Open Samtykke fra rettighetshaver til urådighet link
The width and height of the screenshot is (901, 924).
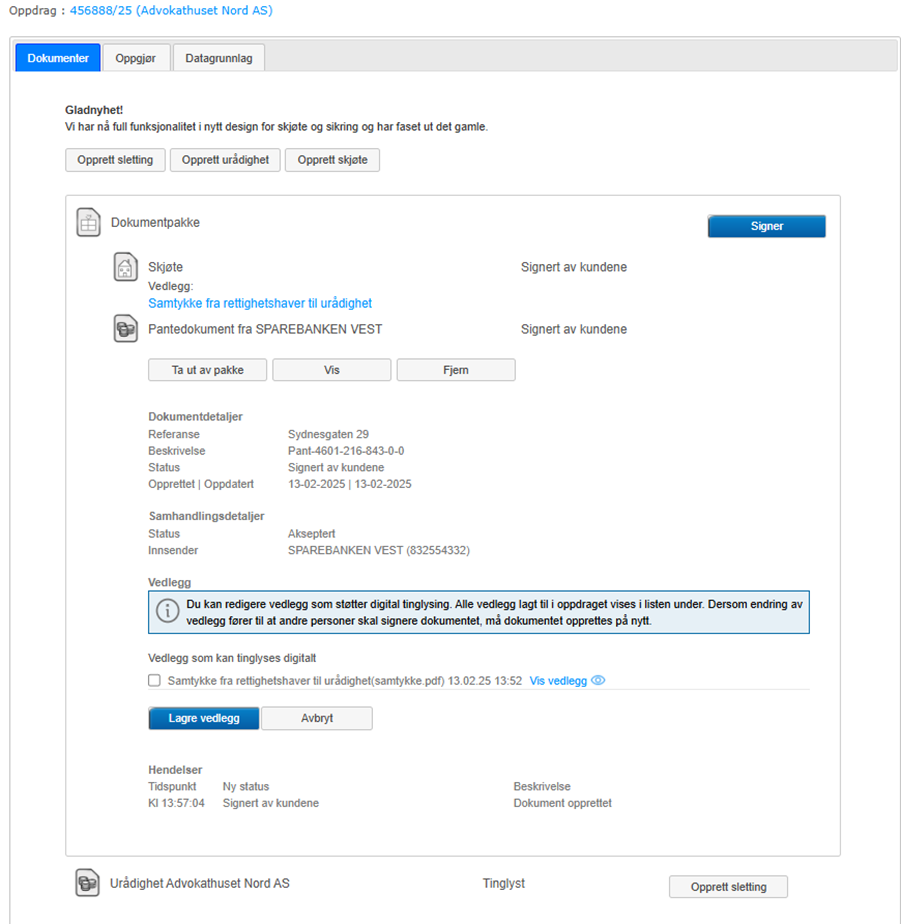point(260,303)
